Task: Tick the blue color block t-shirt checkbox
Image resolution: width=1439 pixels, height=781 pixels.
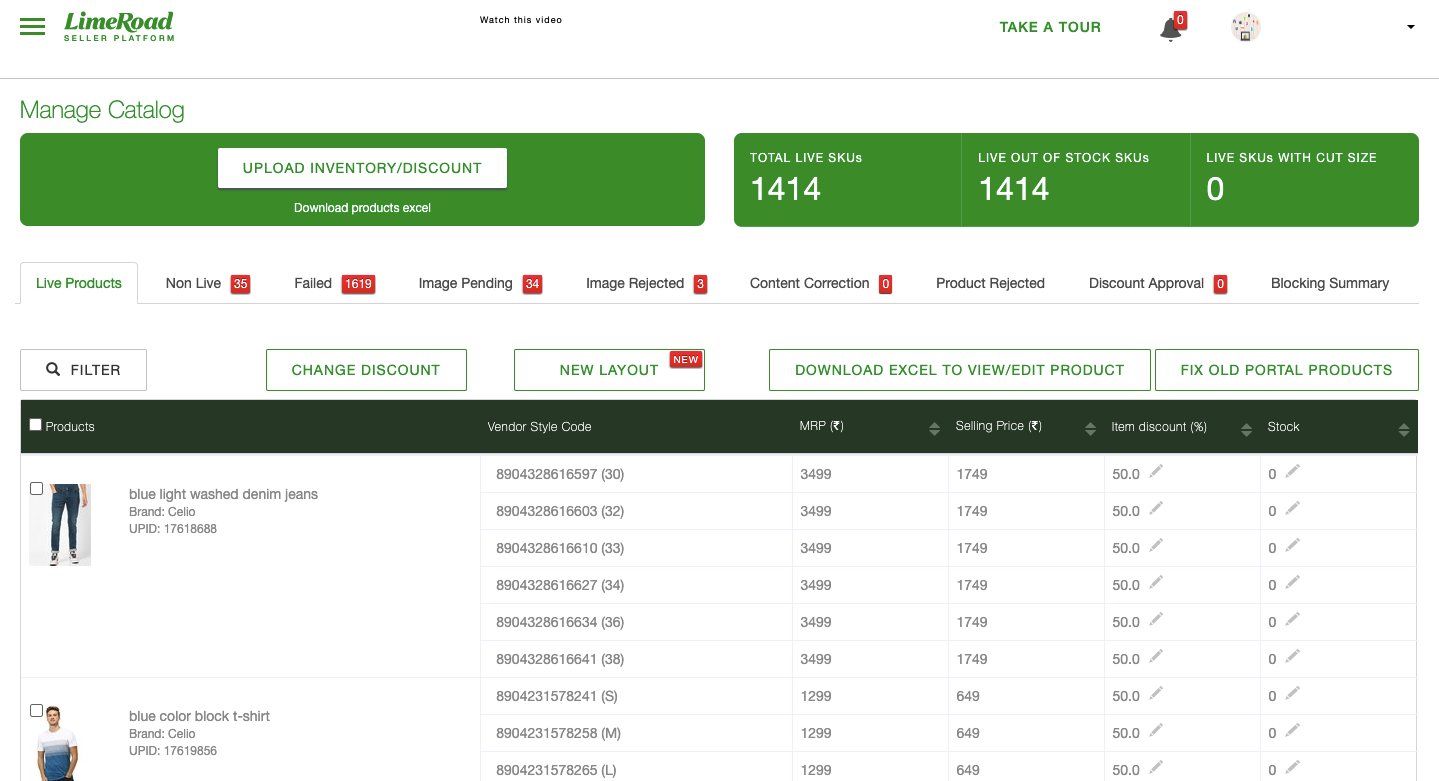Action: pos(37,711)
